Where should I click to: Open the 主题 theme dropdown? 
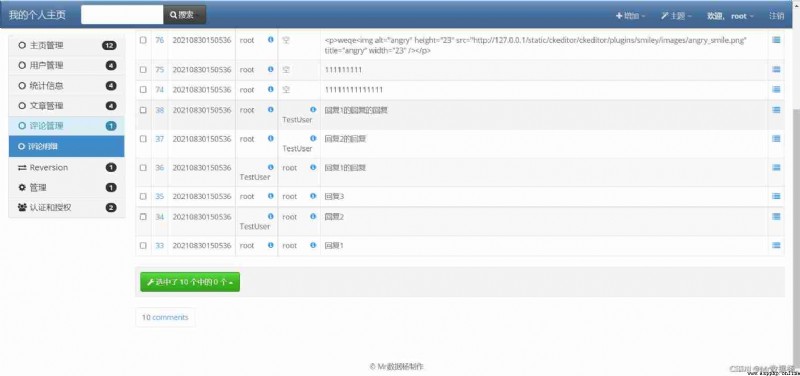pos(677,16)
